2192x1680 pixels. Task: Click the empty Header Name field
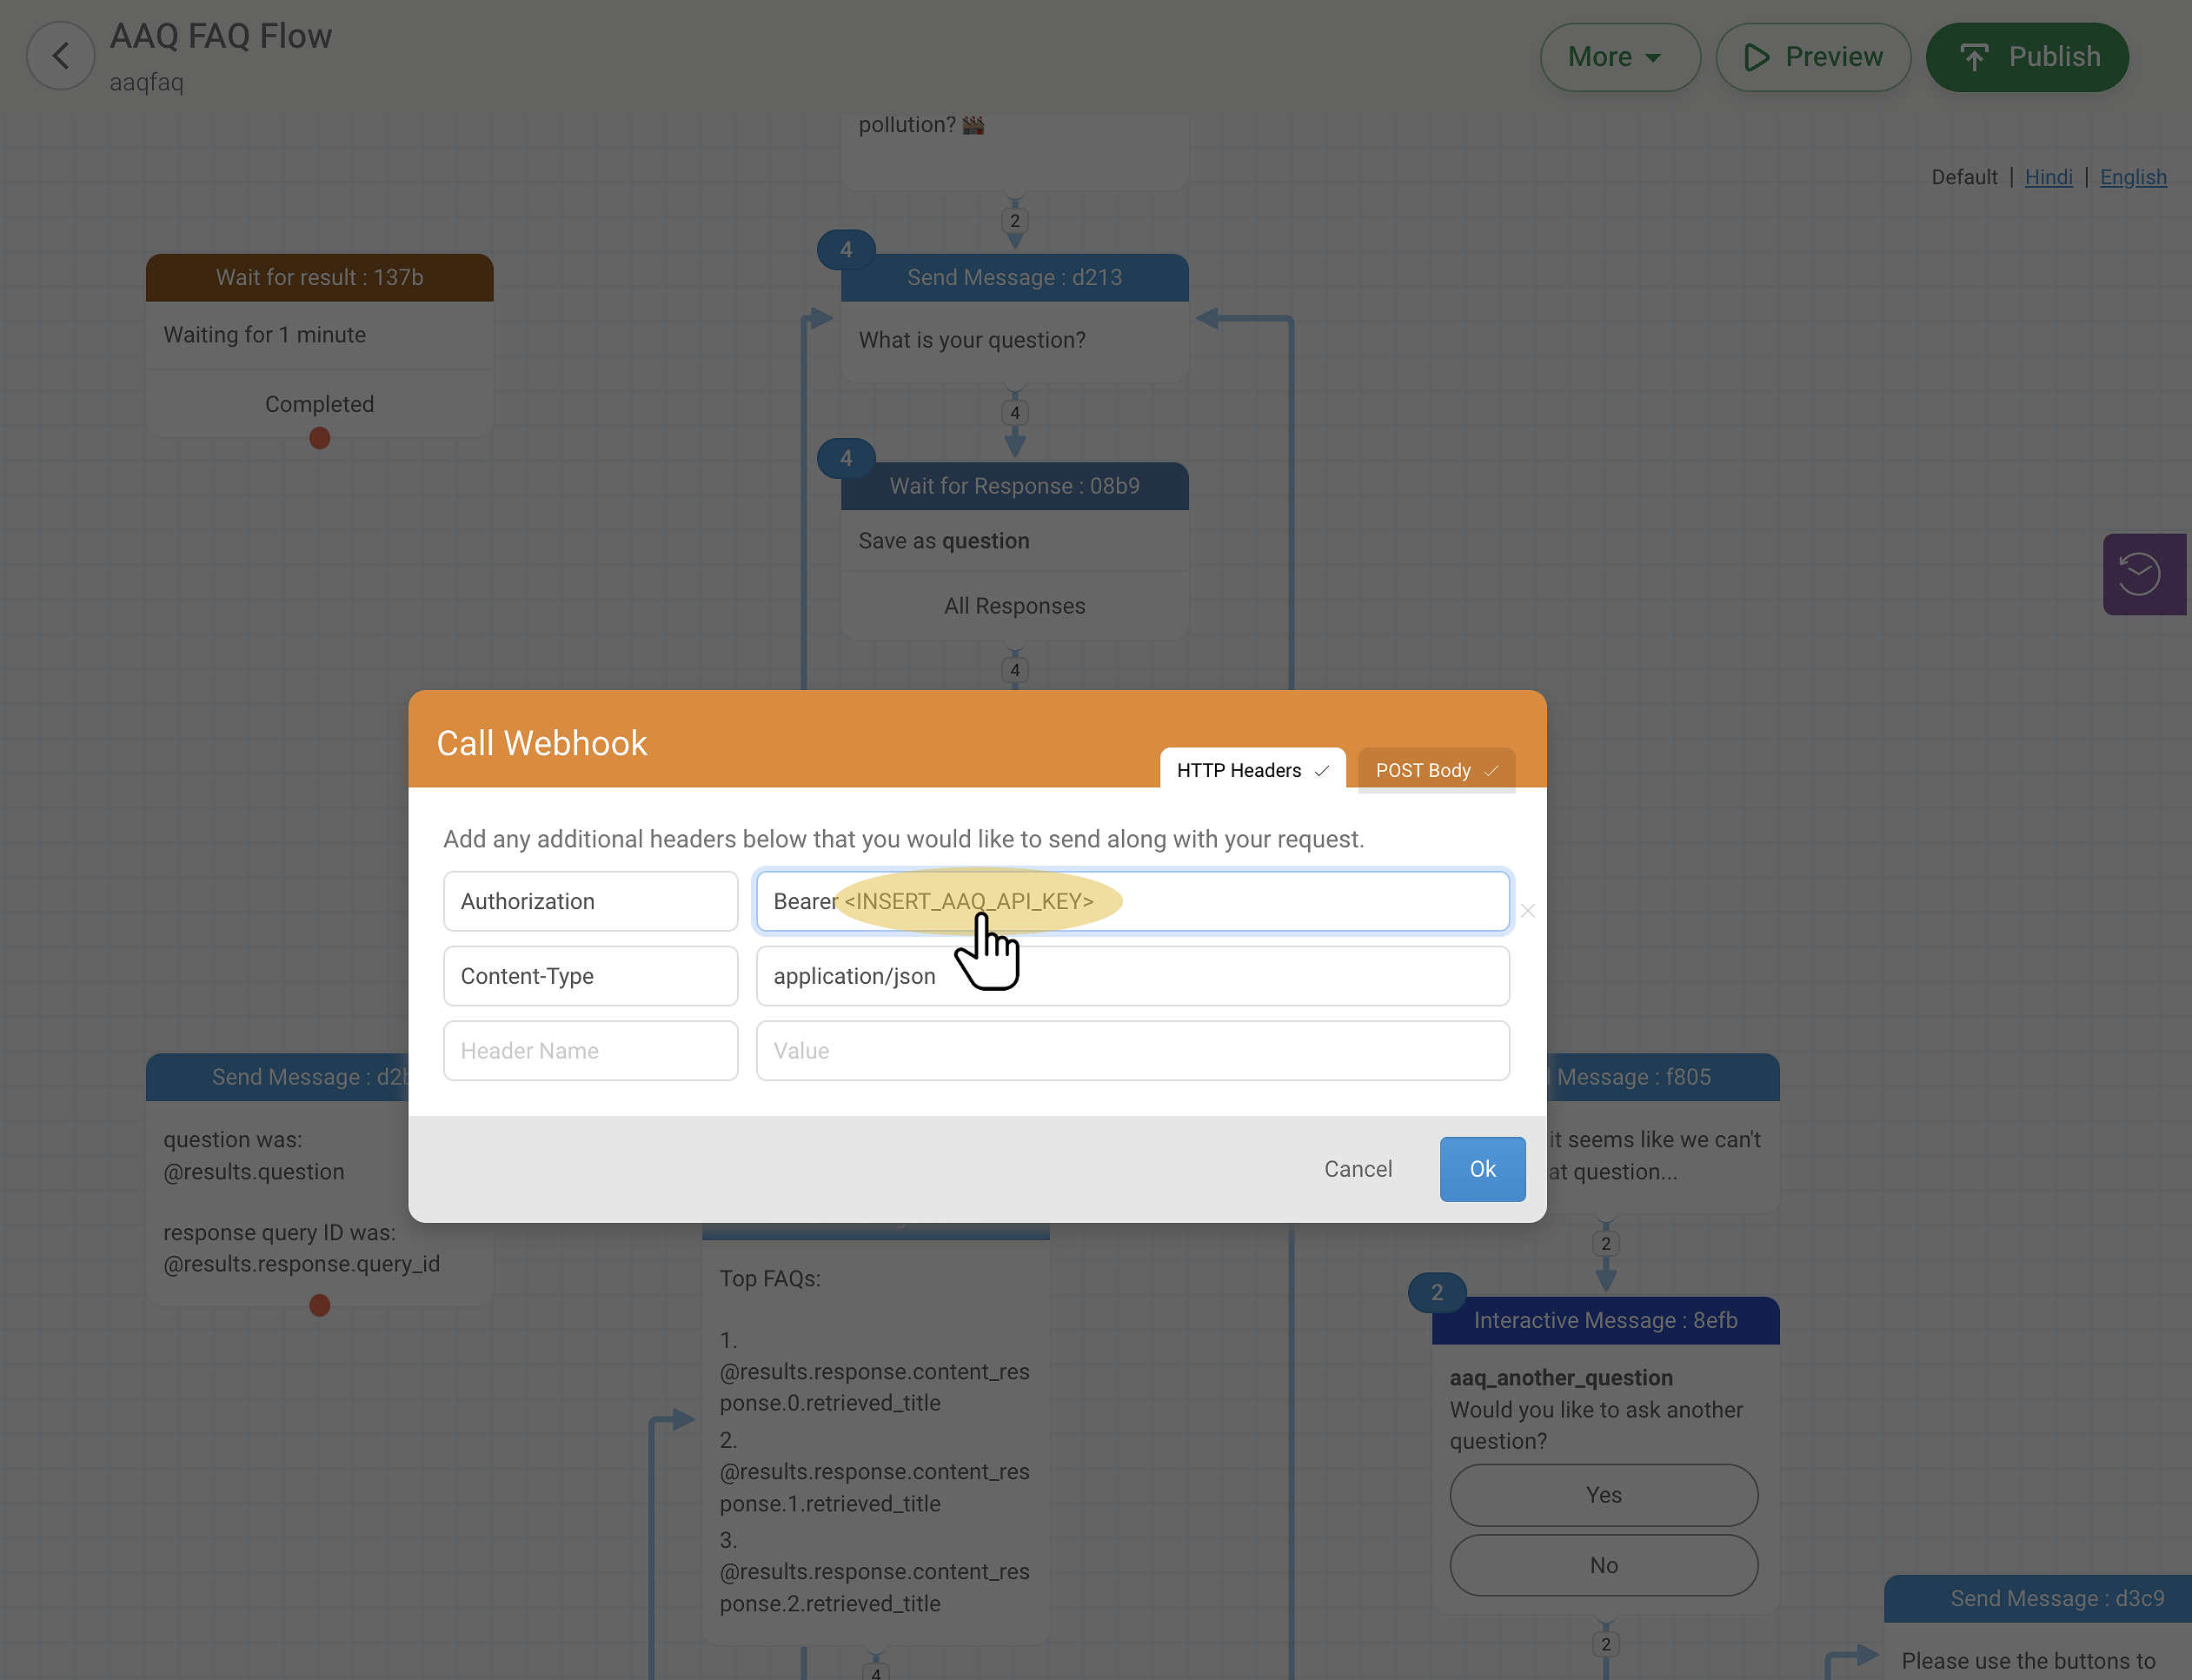coord(591,1051)
